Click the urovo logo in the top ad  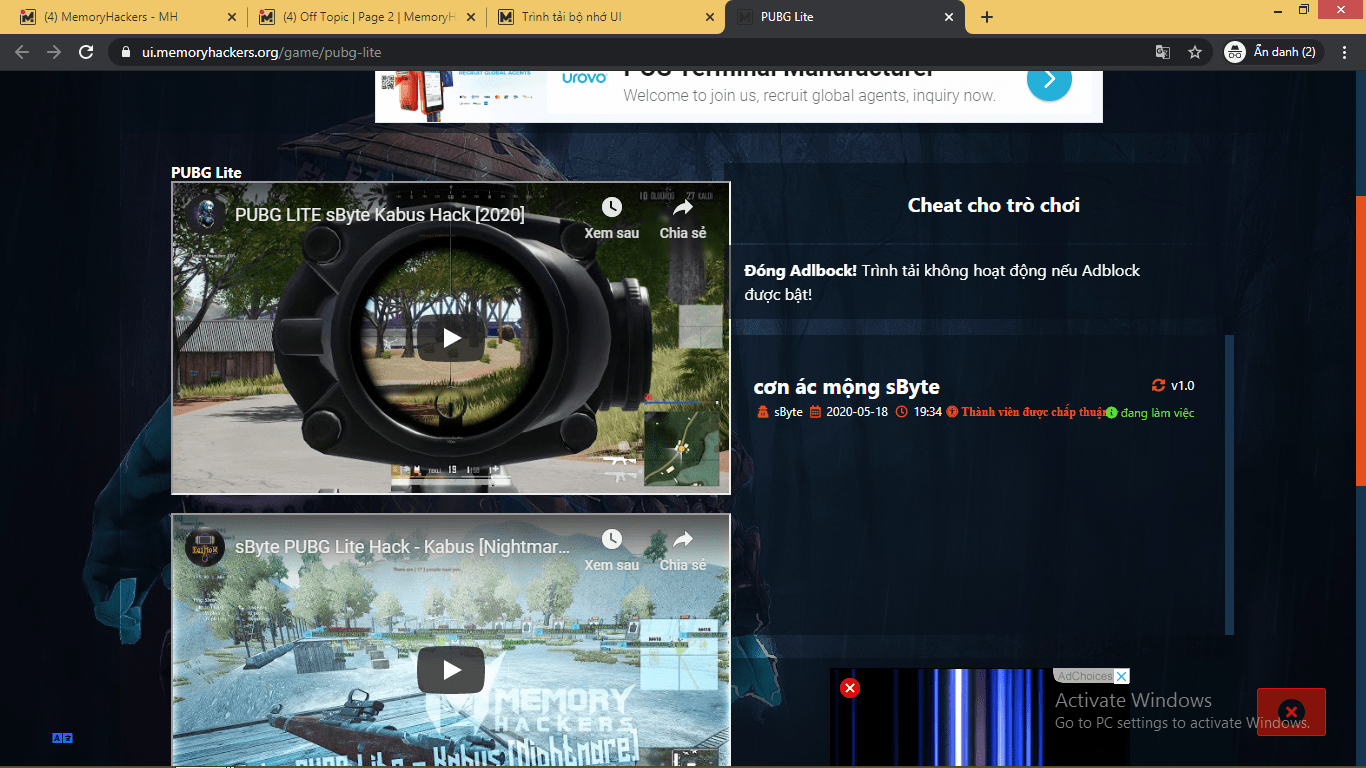[584, 78]
